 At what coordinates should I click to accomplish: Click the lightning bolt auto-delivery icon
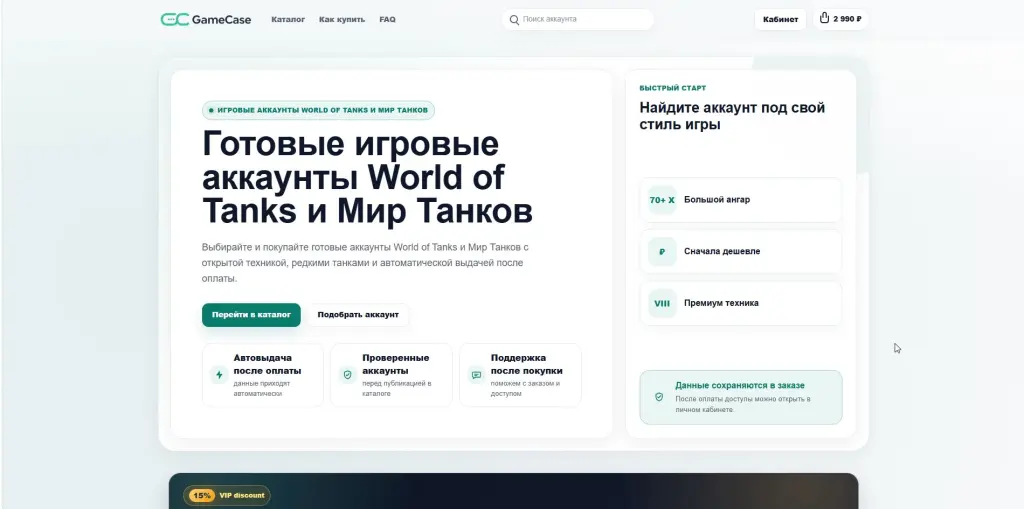(x=219, y=375)
